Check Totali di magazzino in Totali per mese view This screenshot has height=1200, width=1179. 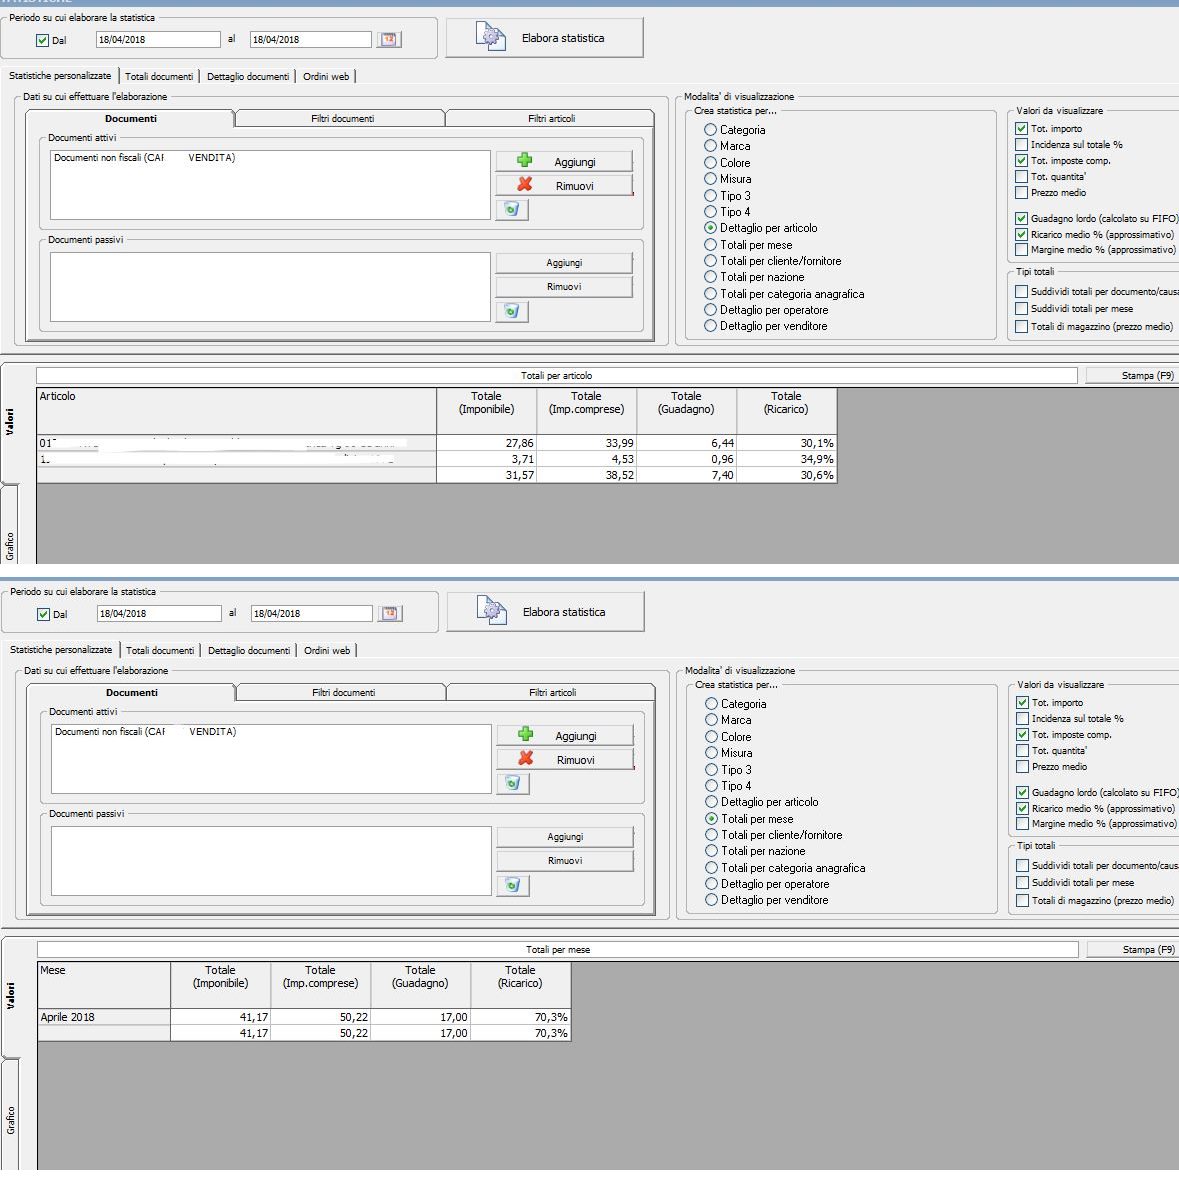(x=1022, y=901)
